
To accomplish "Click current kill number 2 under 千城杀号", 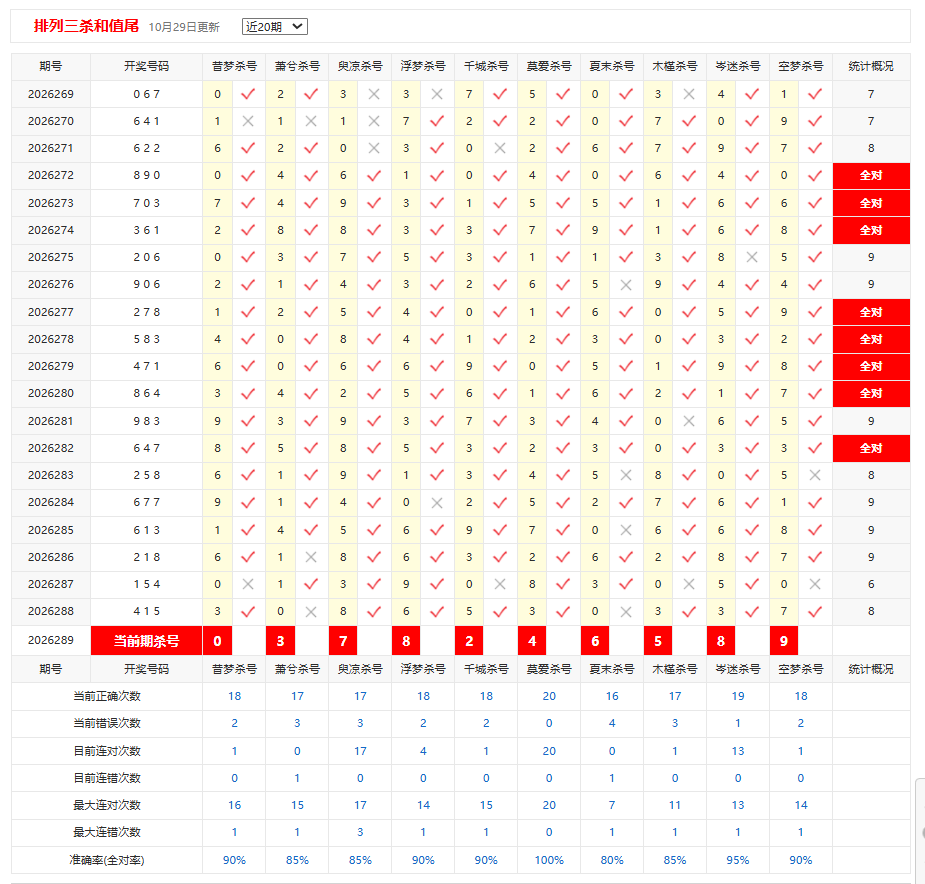I will click(469, 641).
